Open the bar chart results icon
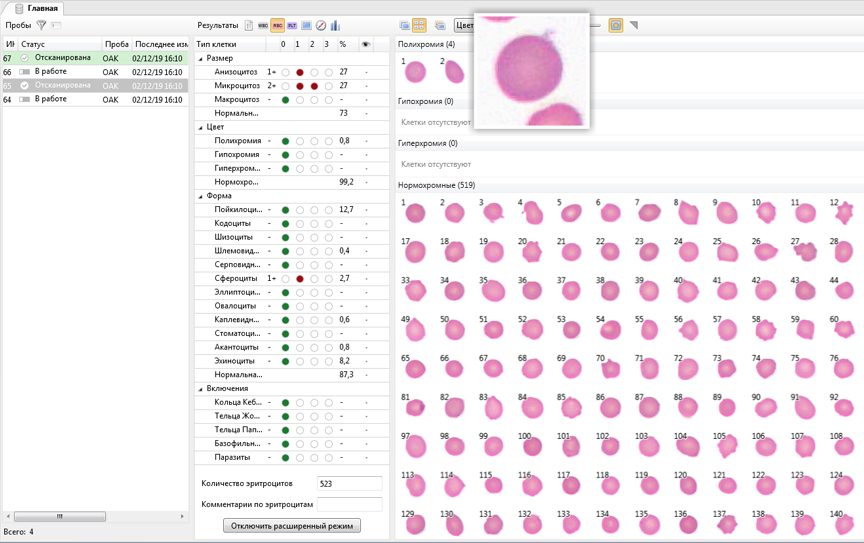864x543 pixels. 335,25
